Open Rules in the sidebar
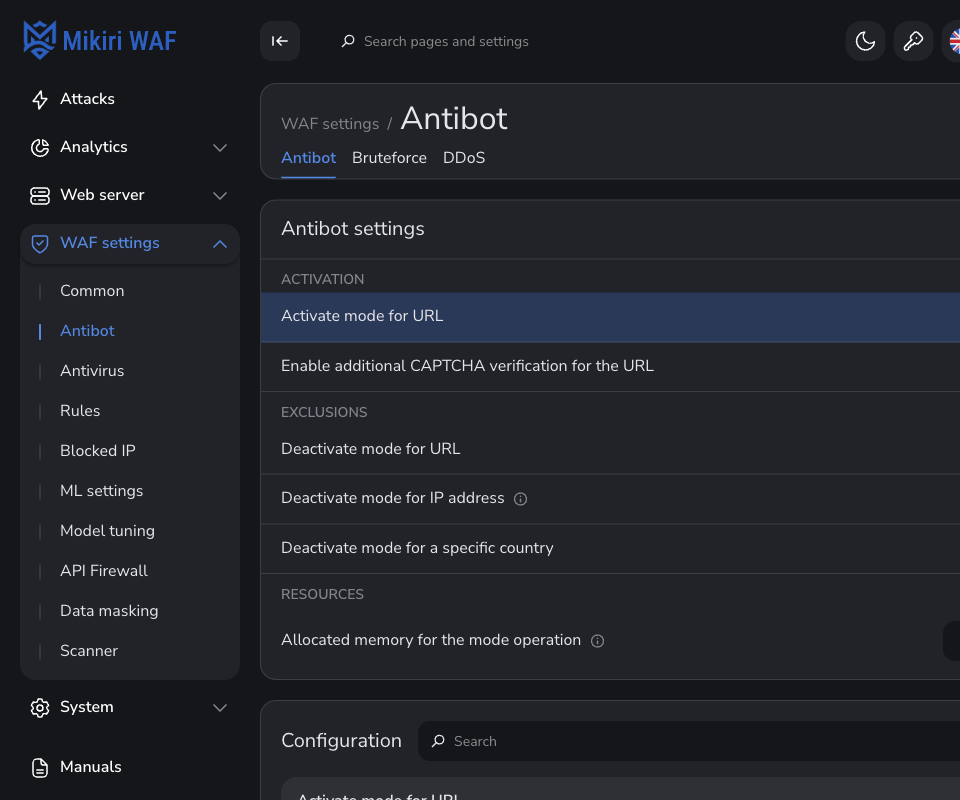Image resolution: width=960 pixels, height=800 pixels. 80,411
